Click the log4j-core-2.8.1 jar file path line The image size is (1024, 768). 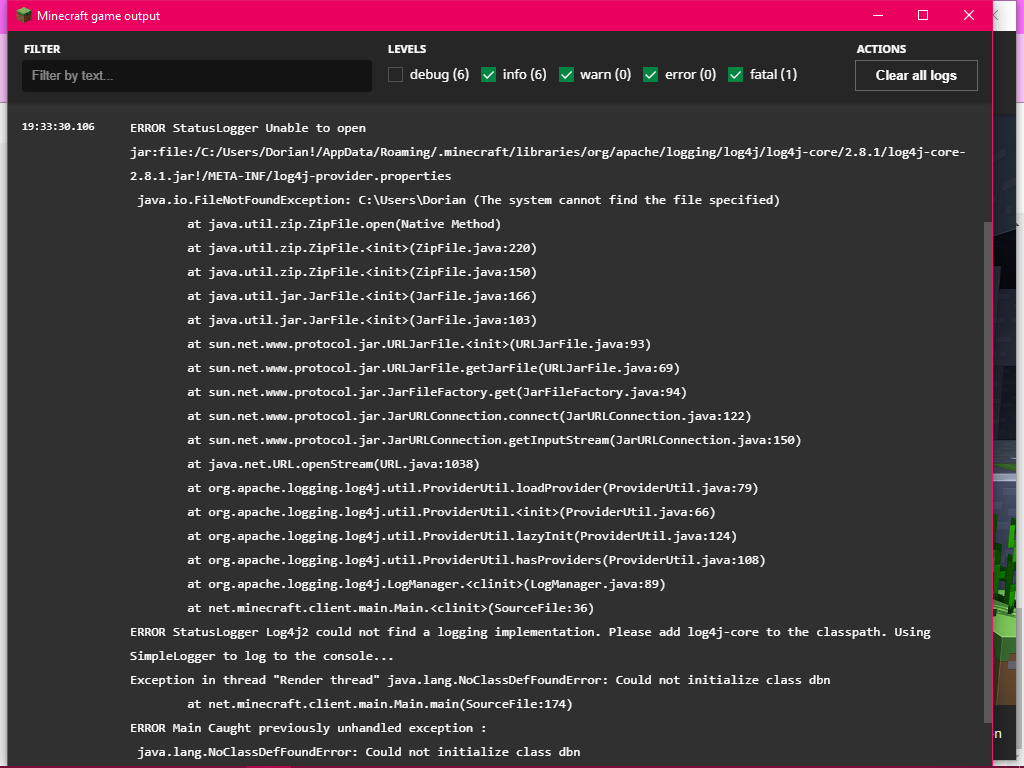pos(547,152)
